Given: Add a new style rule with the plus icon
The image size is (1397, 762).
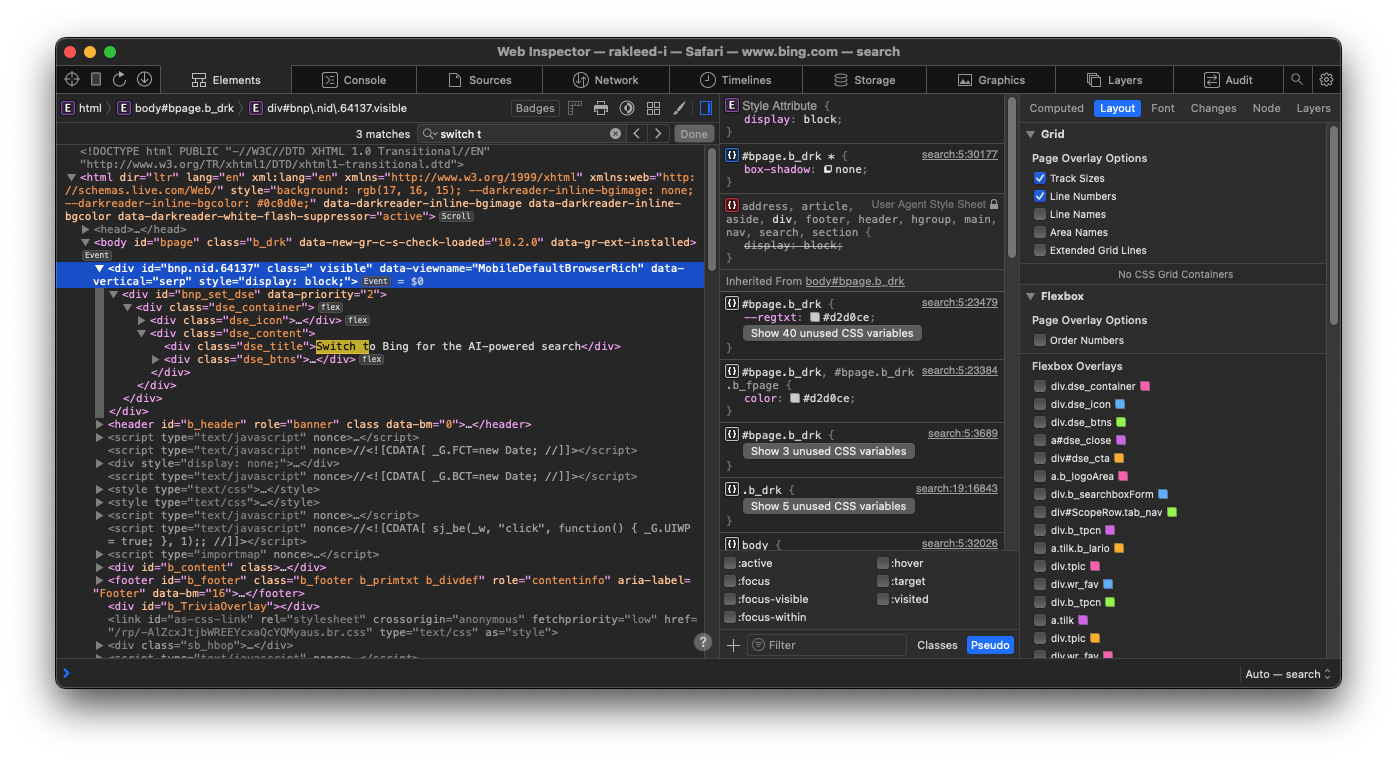Looking at the screenshot, I should [733, 645].
